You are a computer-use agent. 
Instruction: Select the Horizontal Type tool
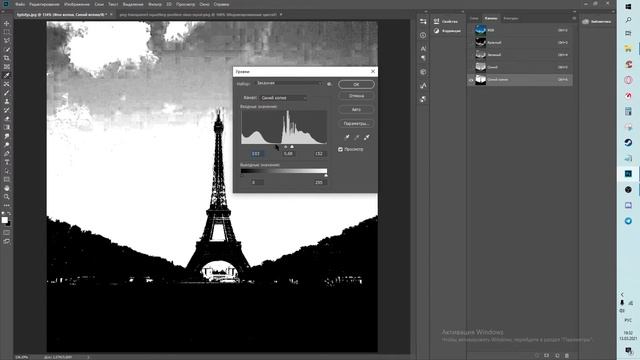click(x=7, y=162)
